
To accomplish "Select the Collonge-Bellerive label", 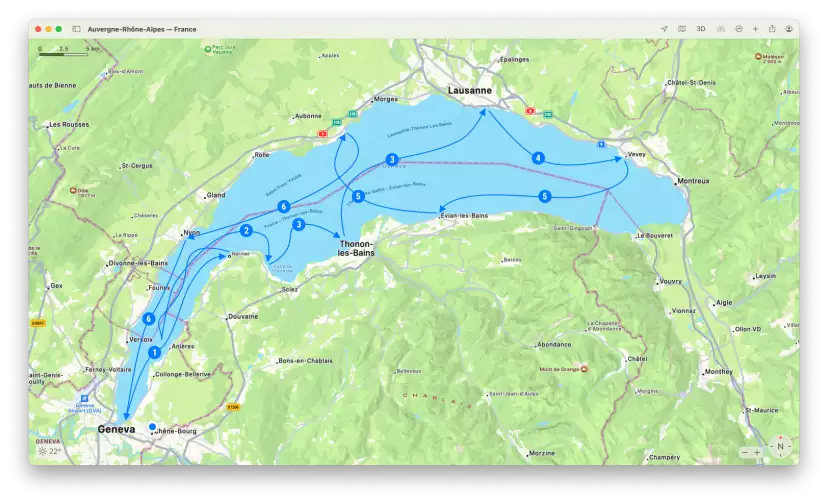I will pos(183,374).
